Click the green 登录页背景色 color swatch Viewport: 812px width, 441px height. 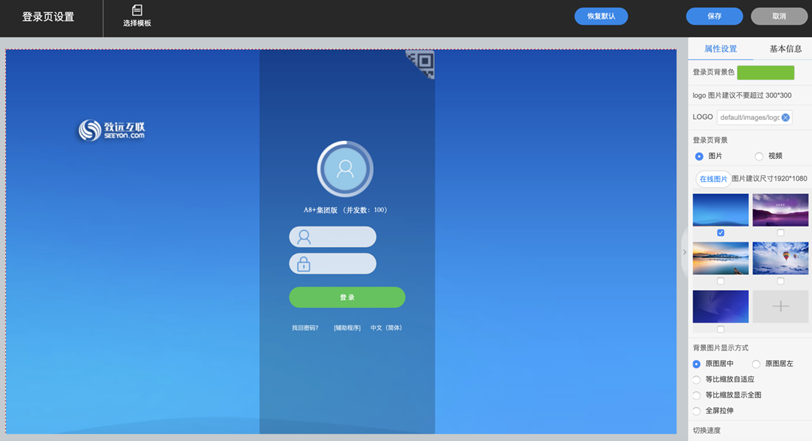click(x=765, y=72)
